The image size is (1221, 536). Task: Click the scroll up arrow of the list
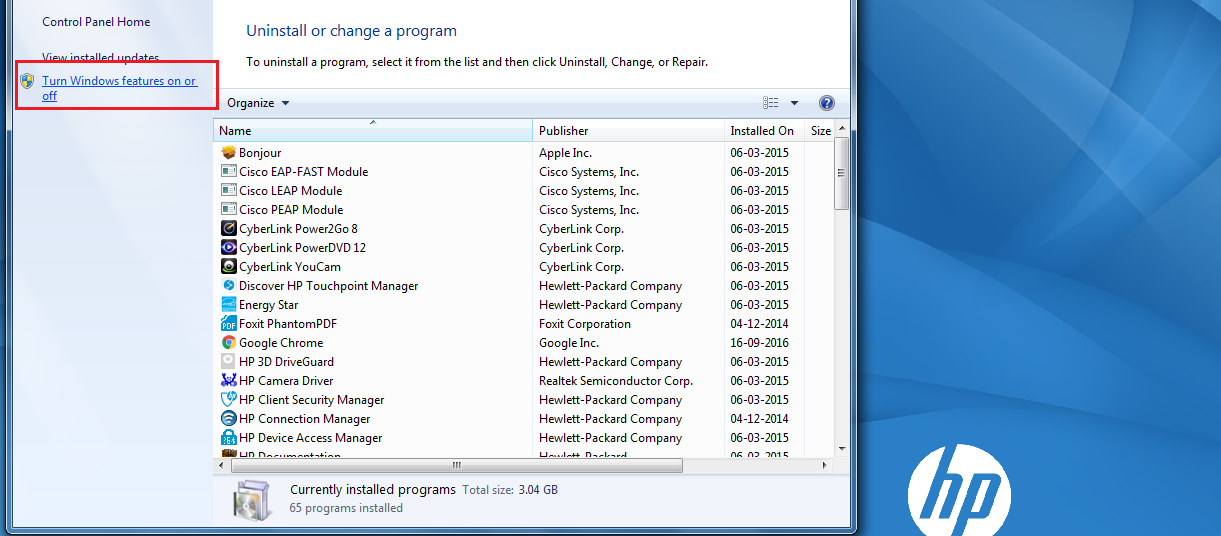(x=842, y=129)
